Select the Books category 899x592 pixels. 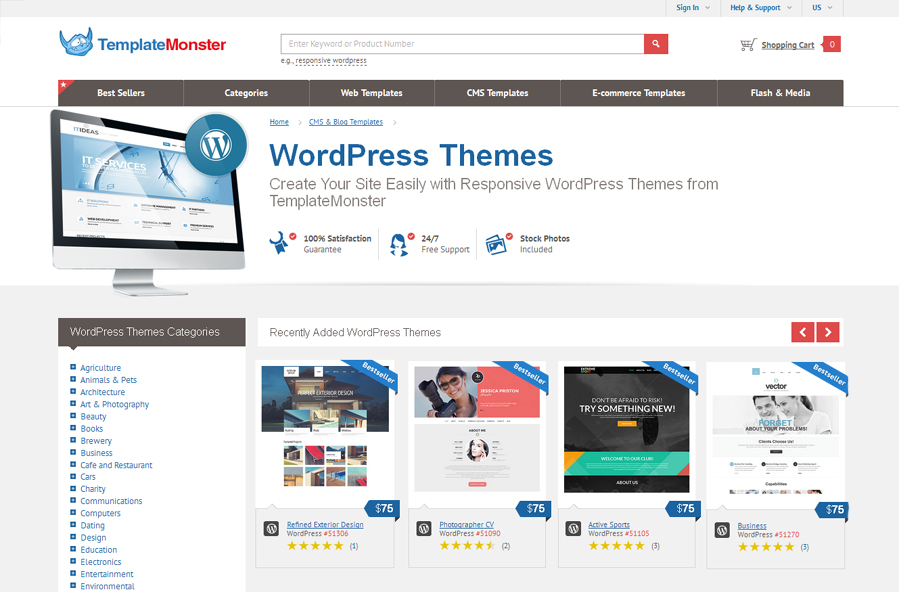point(92,429)
